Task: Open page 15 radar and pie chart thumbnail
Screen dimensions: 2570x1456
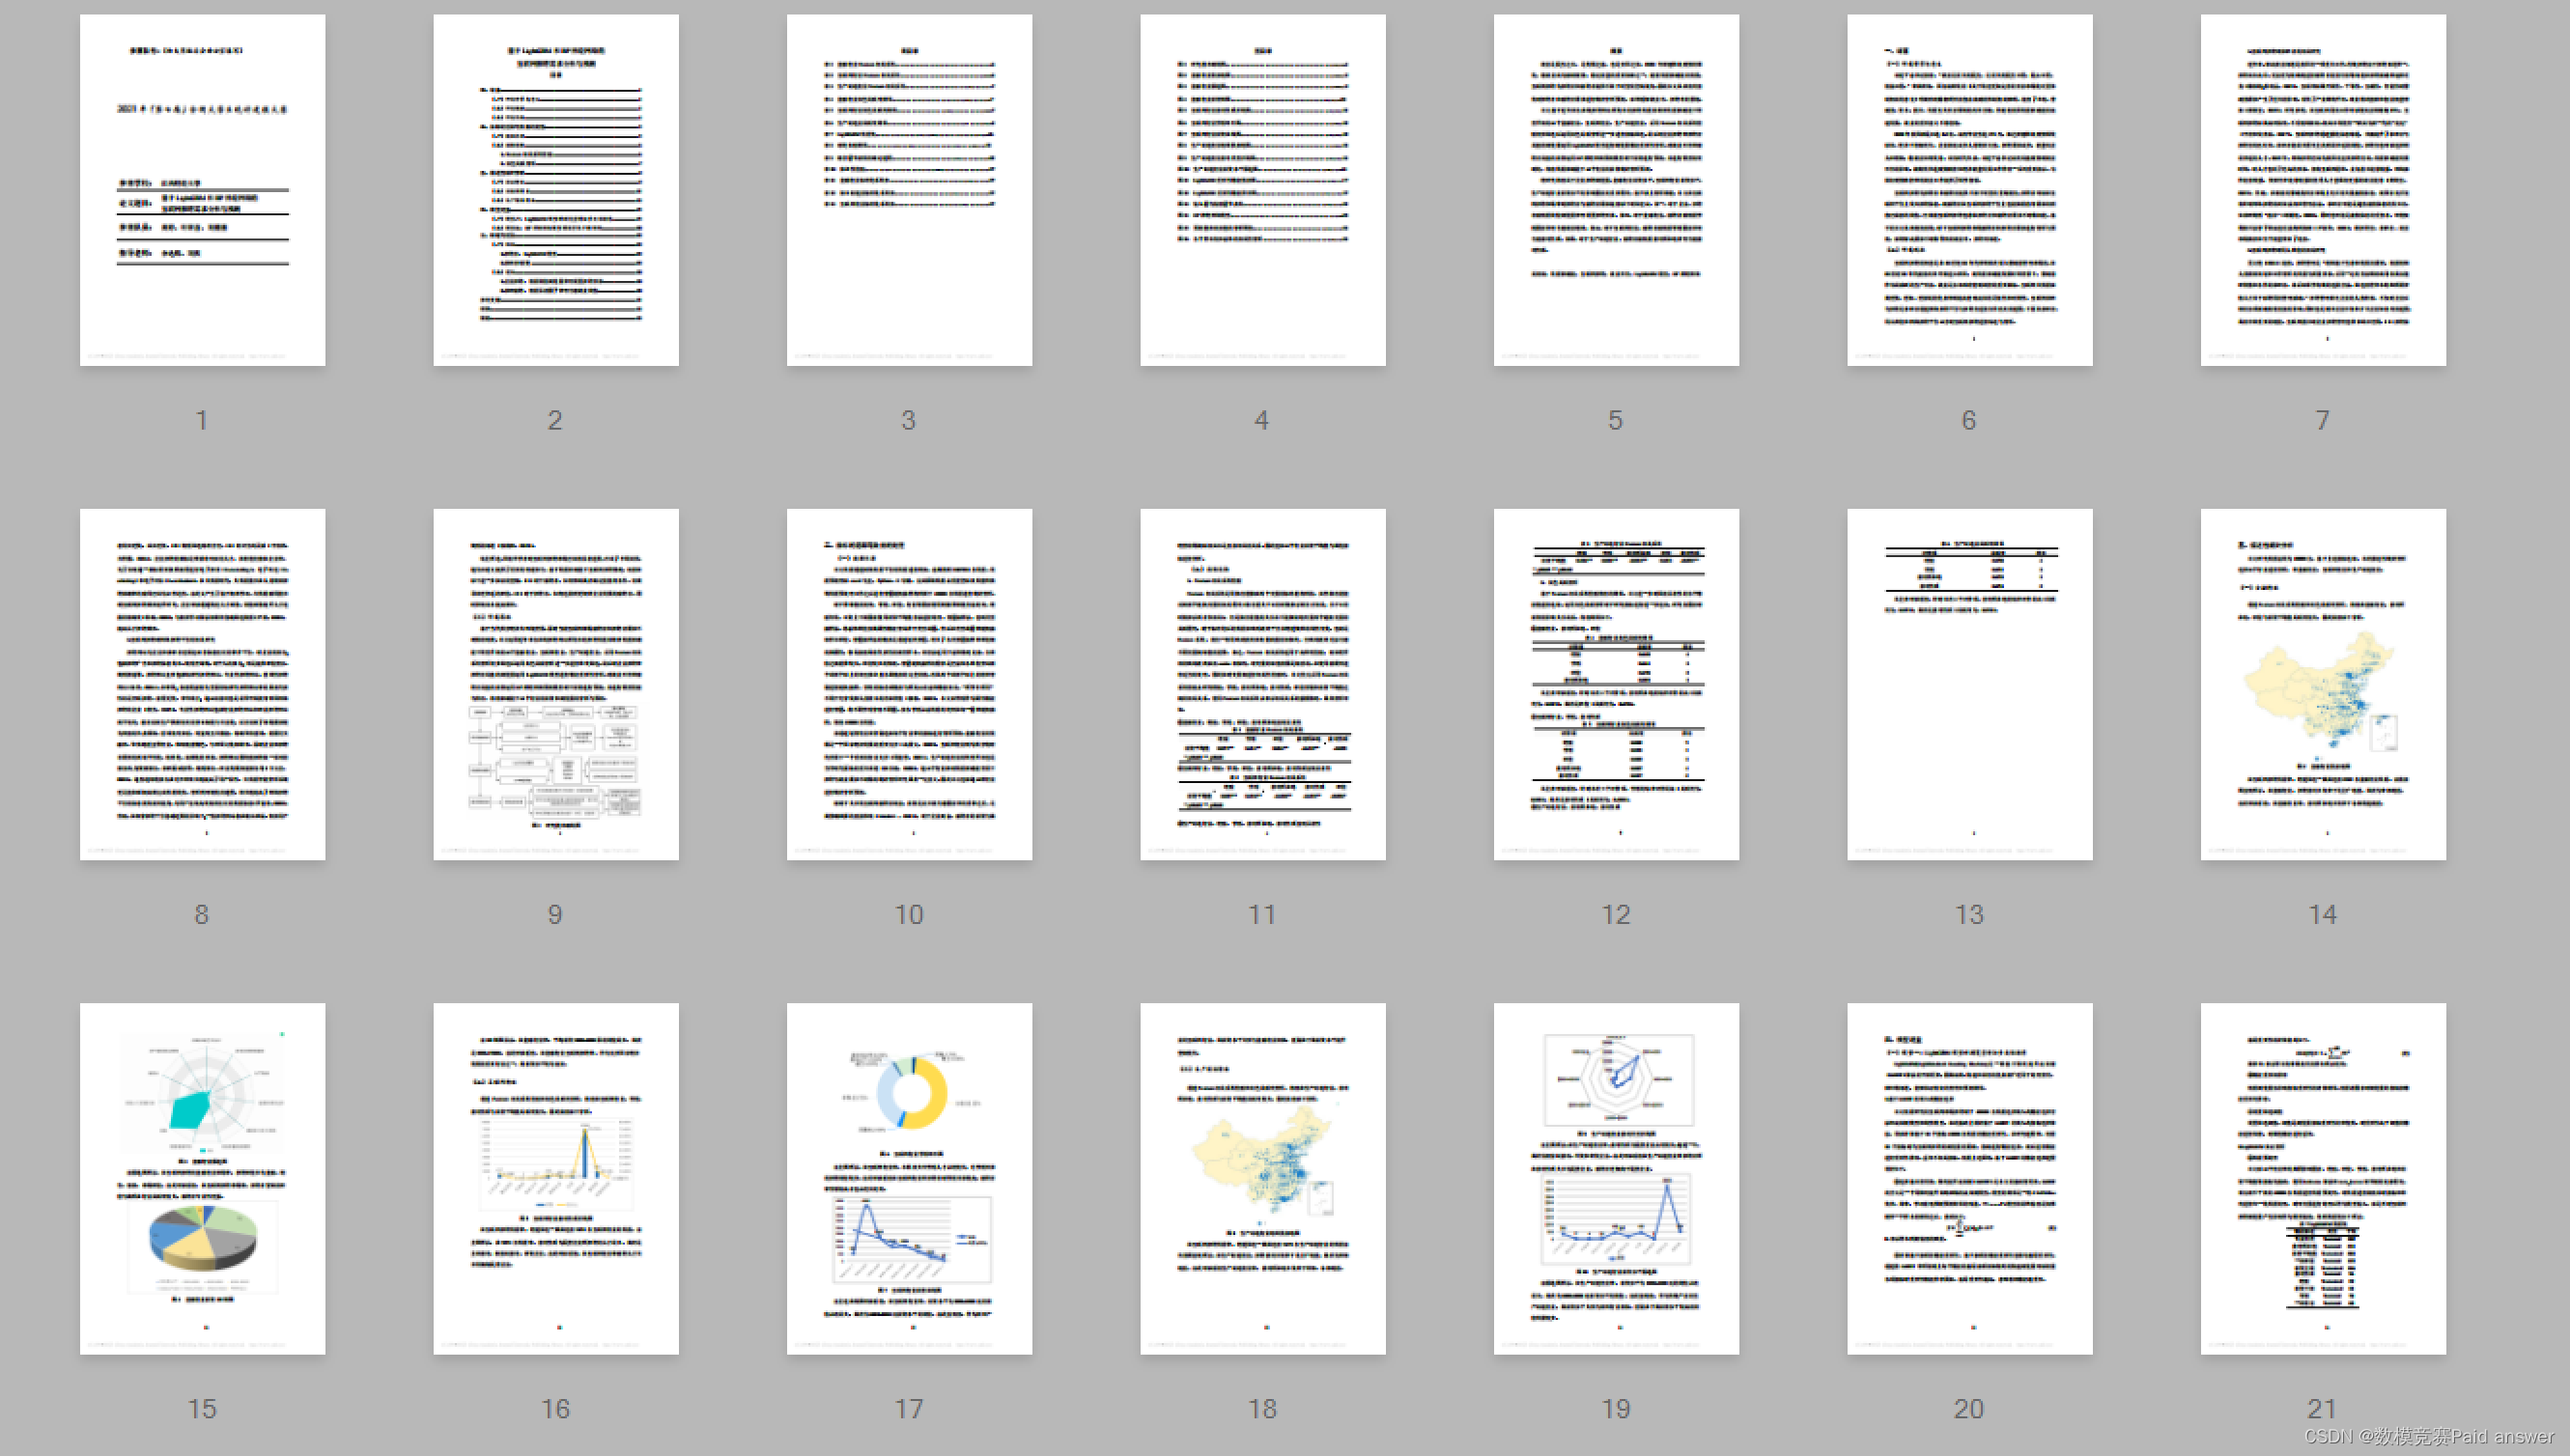Action: tap(202, 1179)
